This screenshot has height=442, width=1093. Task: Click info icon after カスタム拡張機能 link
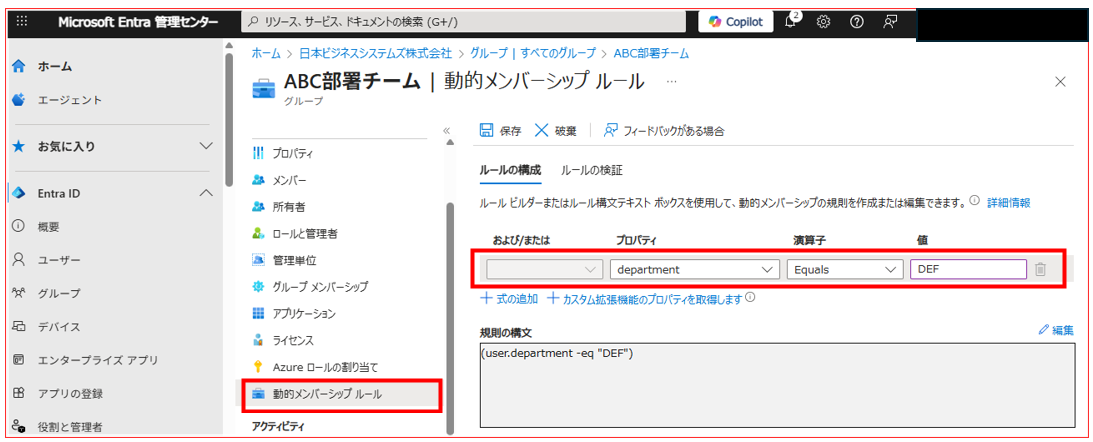[750, 298]
